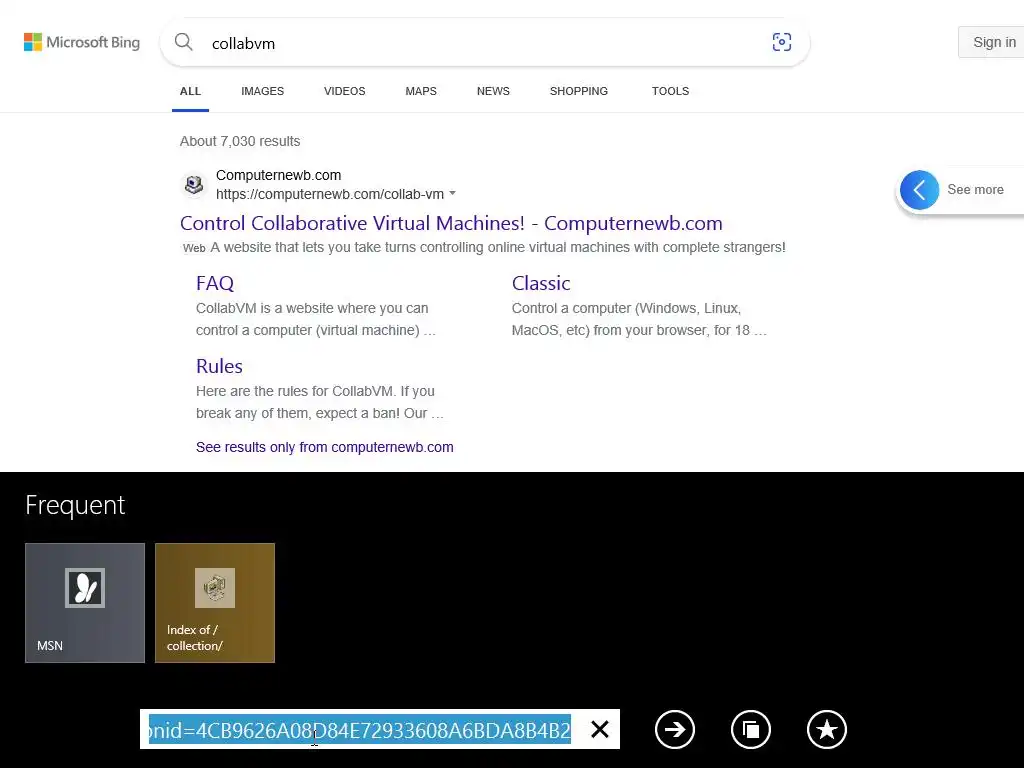Screen dimensions: 1024x768
Task: Click the Computernewb site favicon
Action: point(194,185)
